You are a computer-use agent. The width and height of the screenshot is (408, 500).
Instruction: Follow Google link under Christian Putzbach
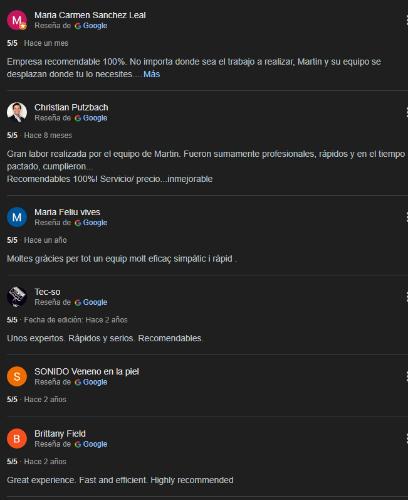(x=91, y=118)
